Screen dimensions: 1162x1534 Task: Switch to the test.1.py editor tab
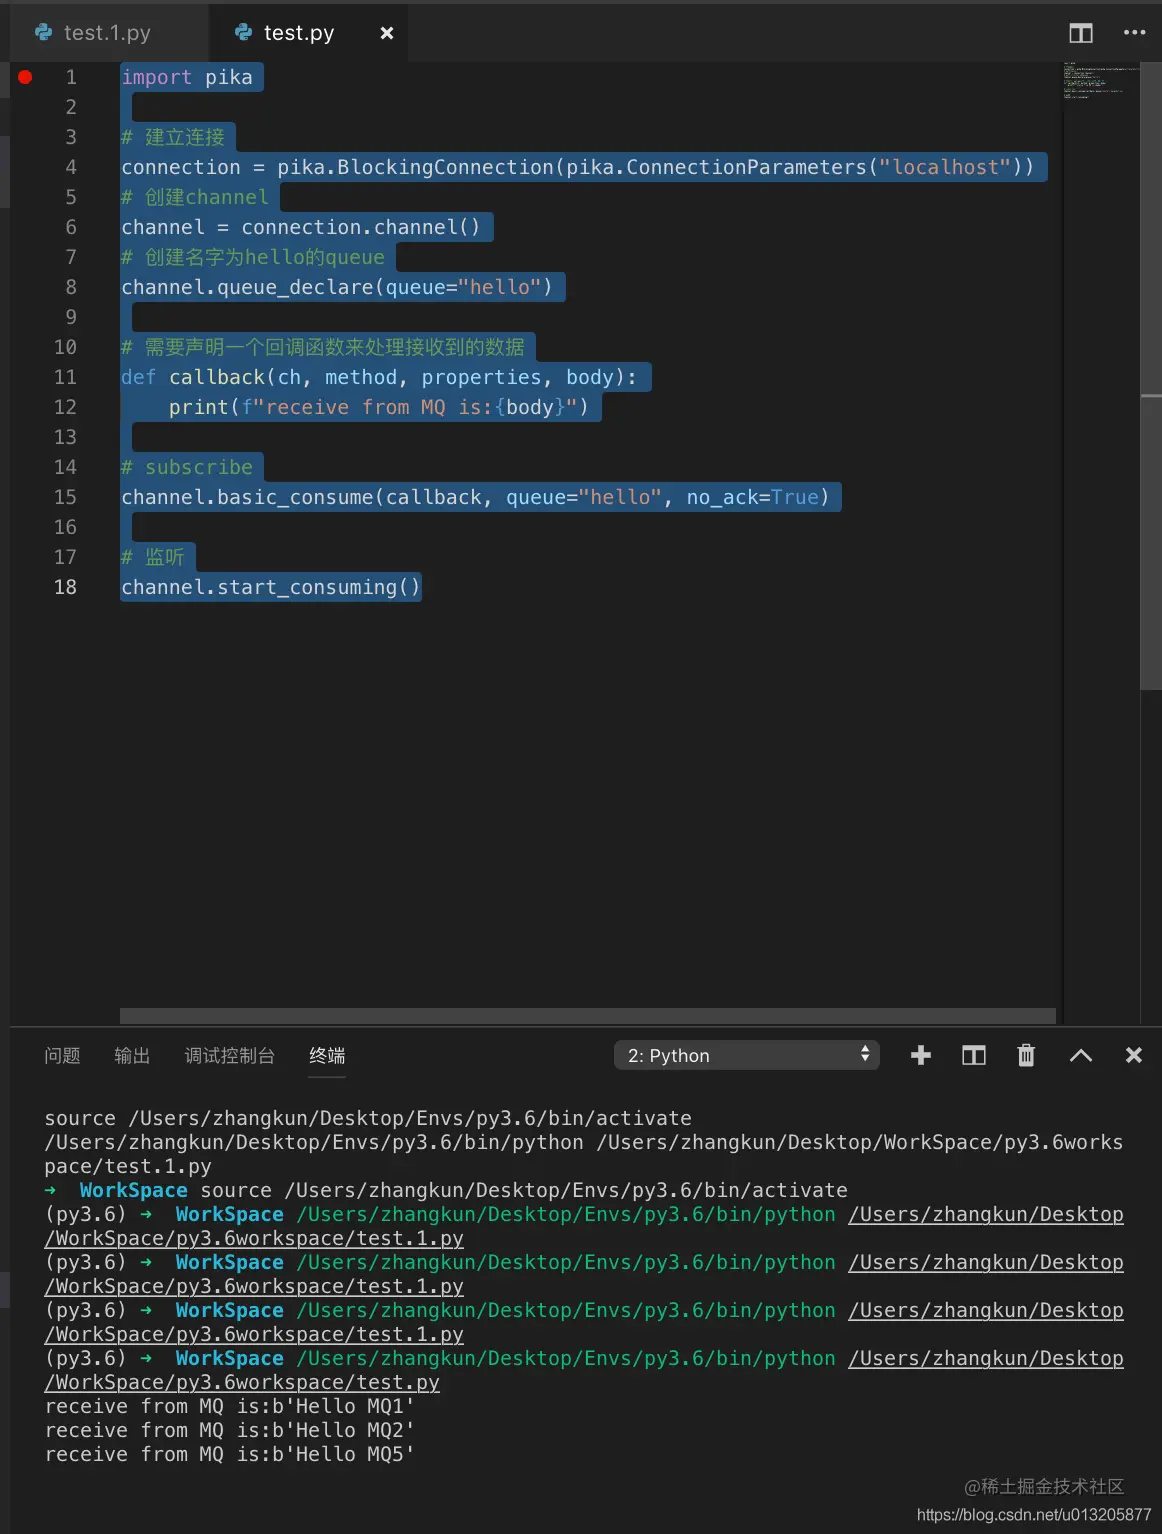[107, 33]
